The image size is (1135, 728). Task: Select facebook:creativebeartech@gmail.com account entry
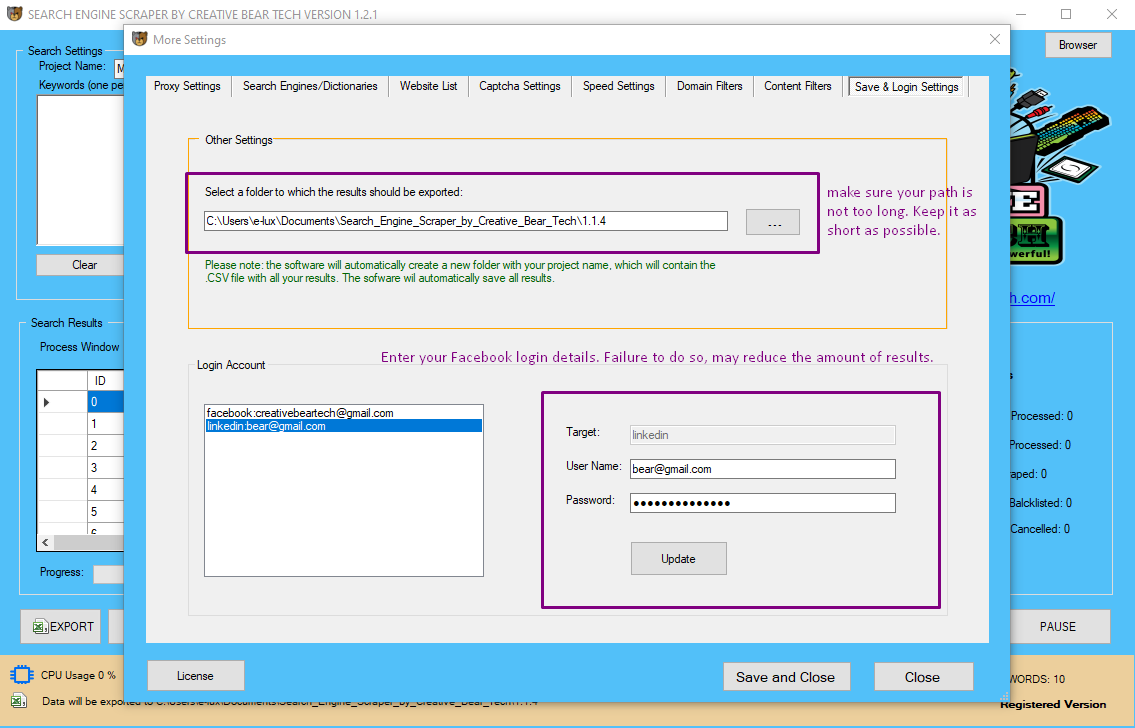(x=343, y=413)
